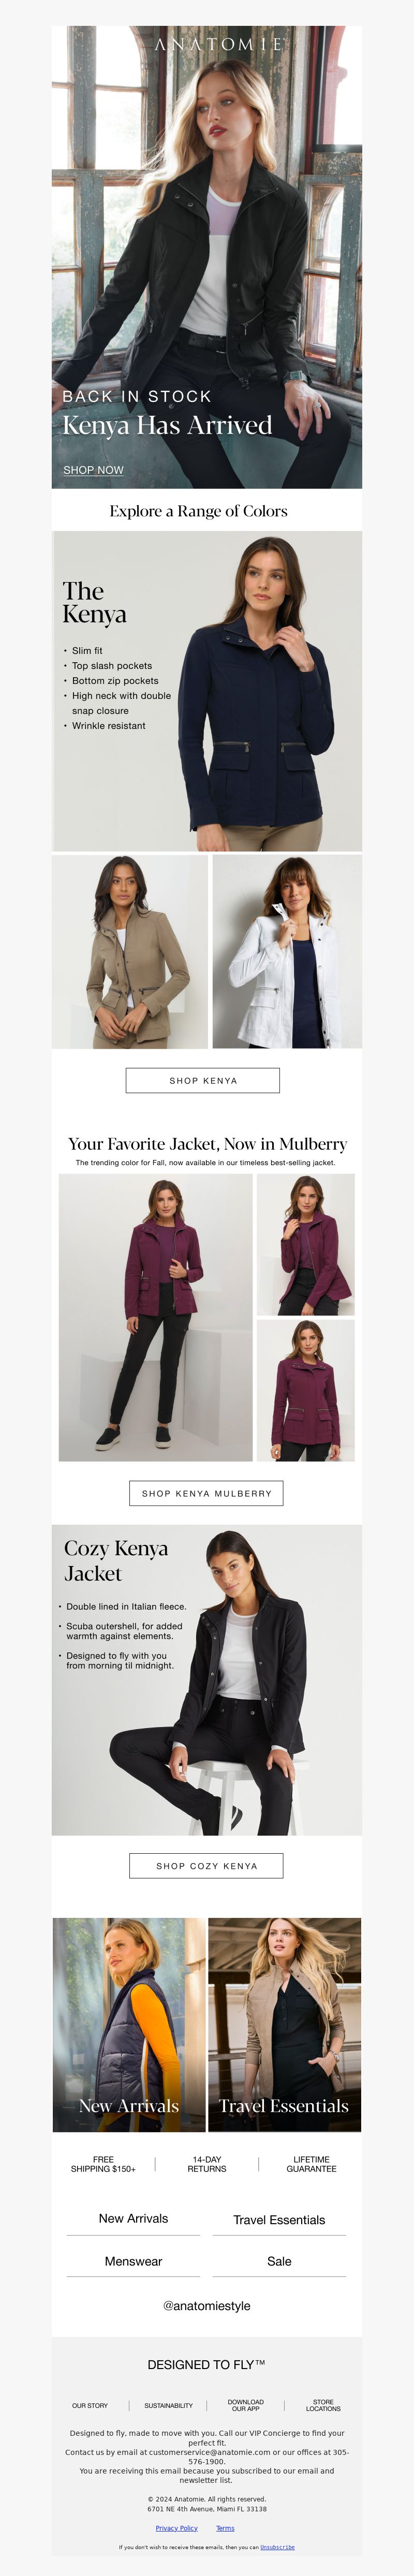Select the khaki Kenya jacket image
Viewport: 414px width, 2576px height.
[x=130, y=951]
